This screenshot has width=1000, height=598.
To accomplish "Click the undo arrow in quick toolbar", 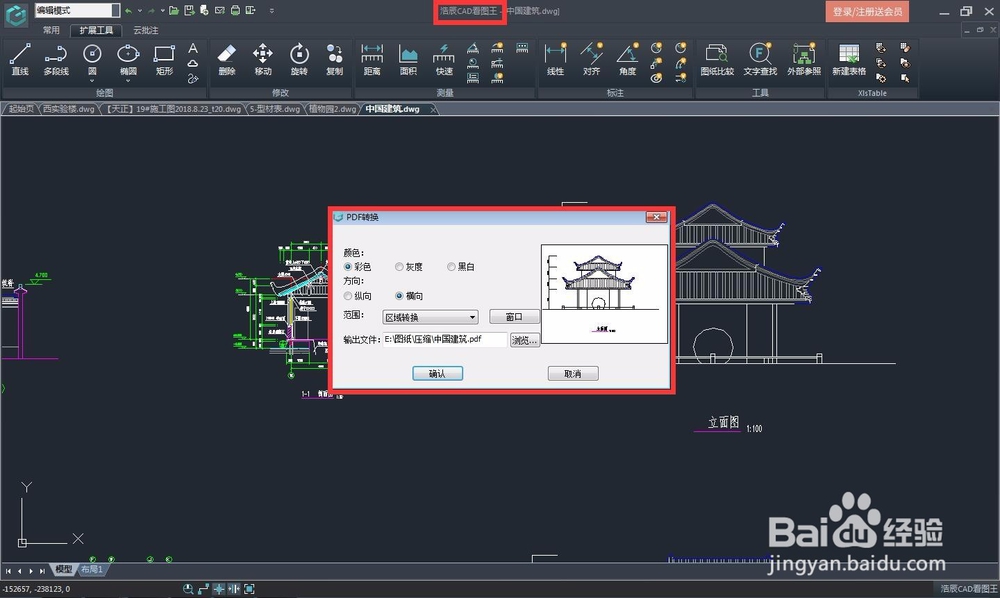I will coord(128,11).
